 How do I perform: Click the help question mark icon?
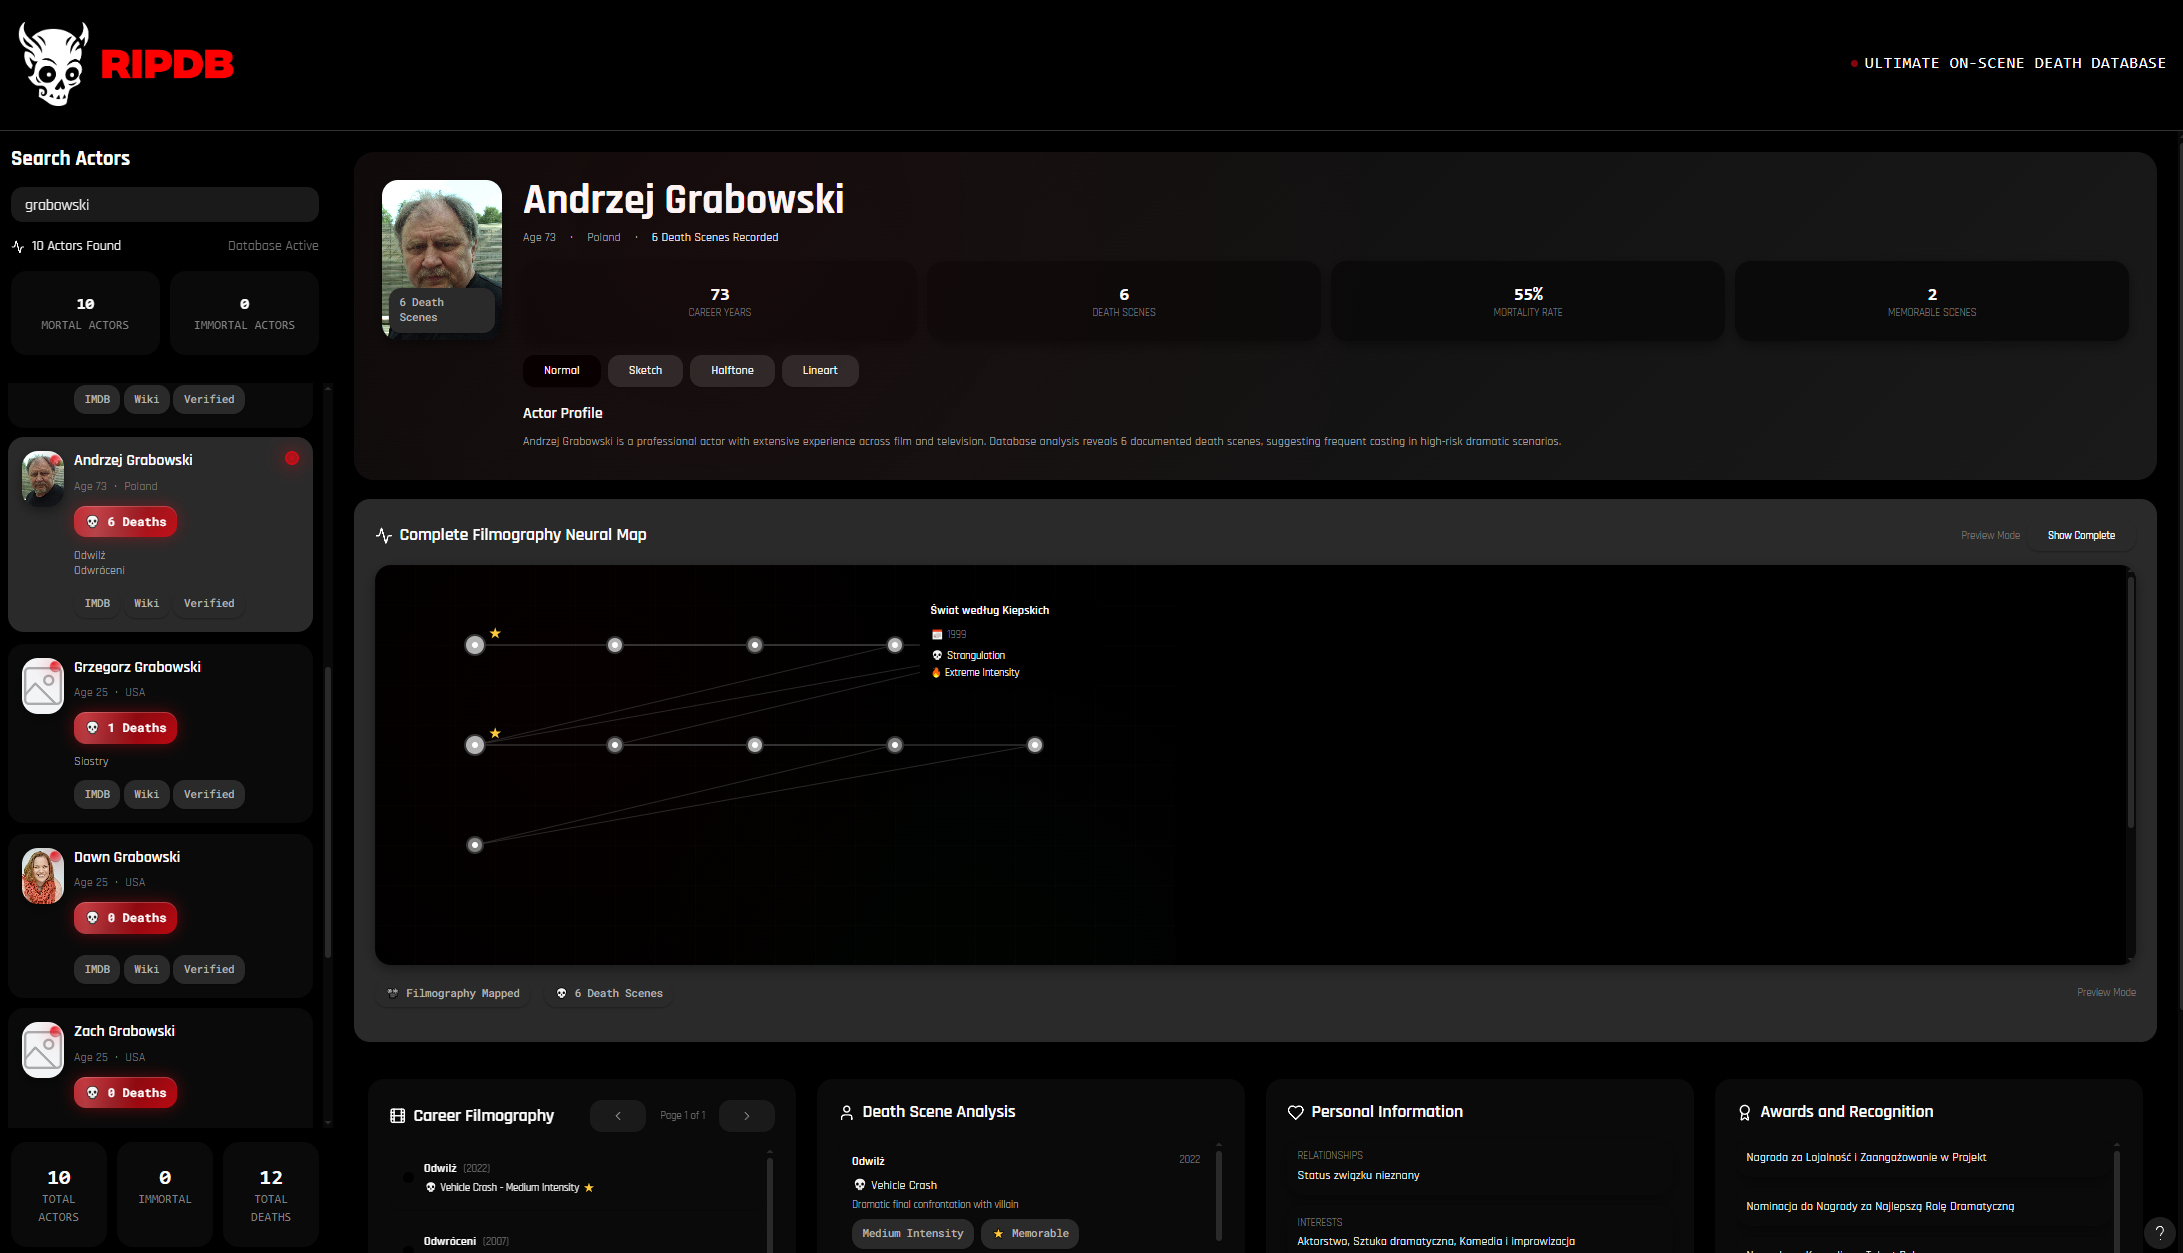click(x=2159, y=1232)
